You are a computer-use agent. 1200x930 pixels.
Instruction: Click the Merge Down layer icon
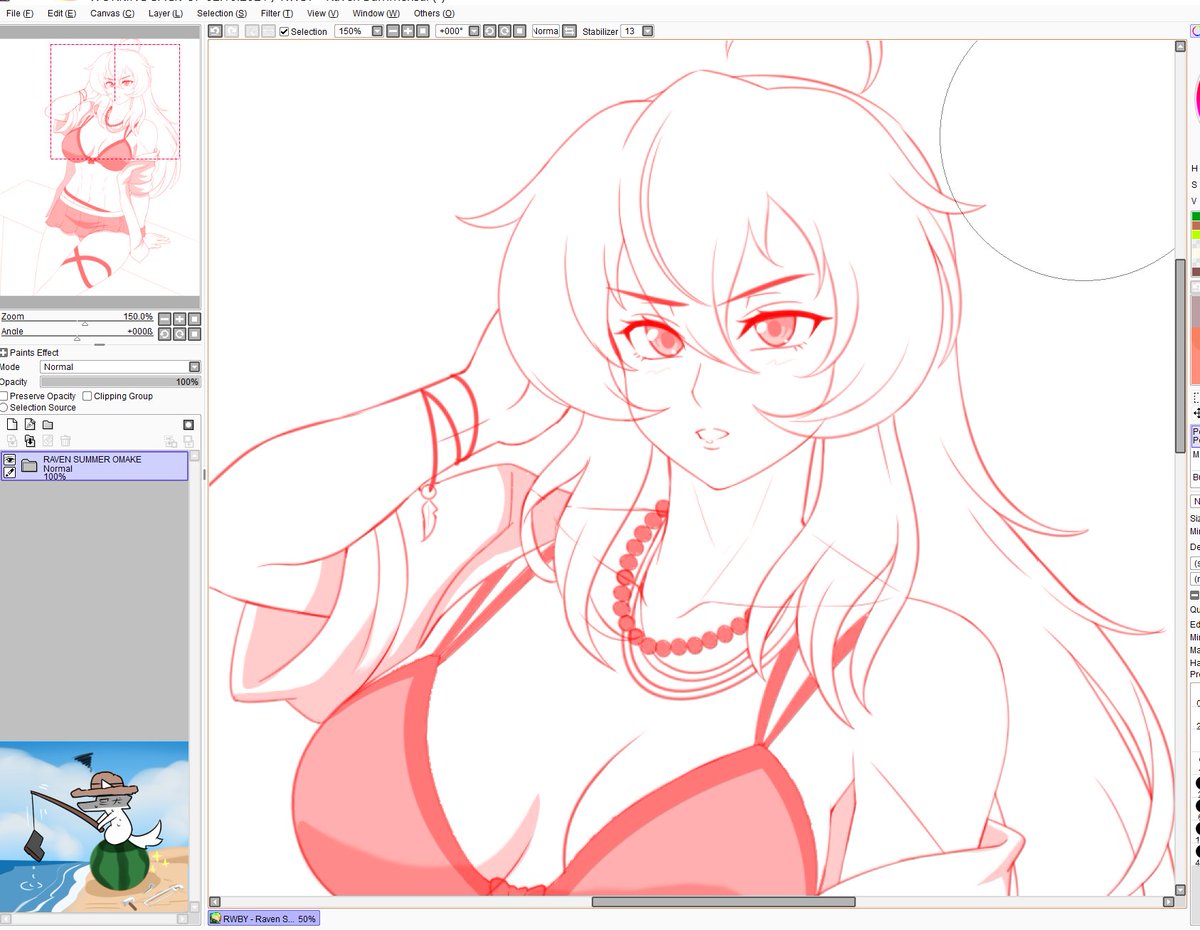[30, 441]
